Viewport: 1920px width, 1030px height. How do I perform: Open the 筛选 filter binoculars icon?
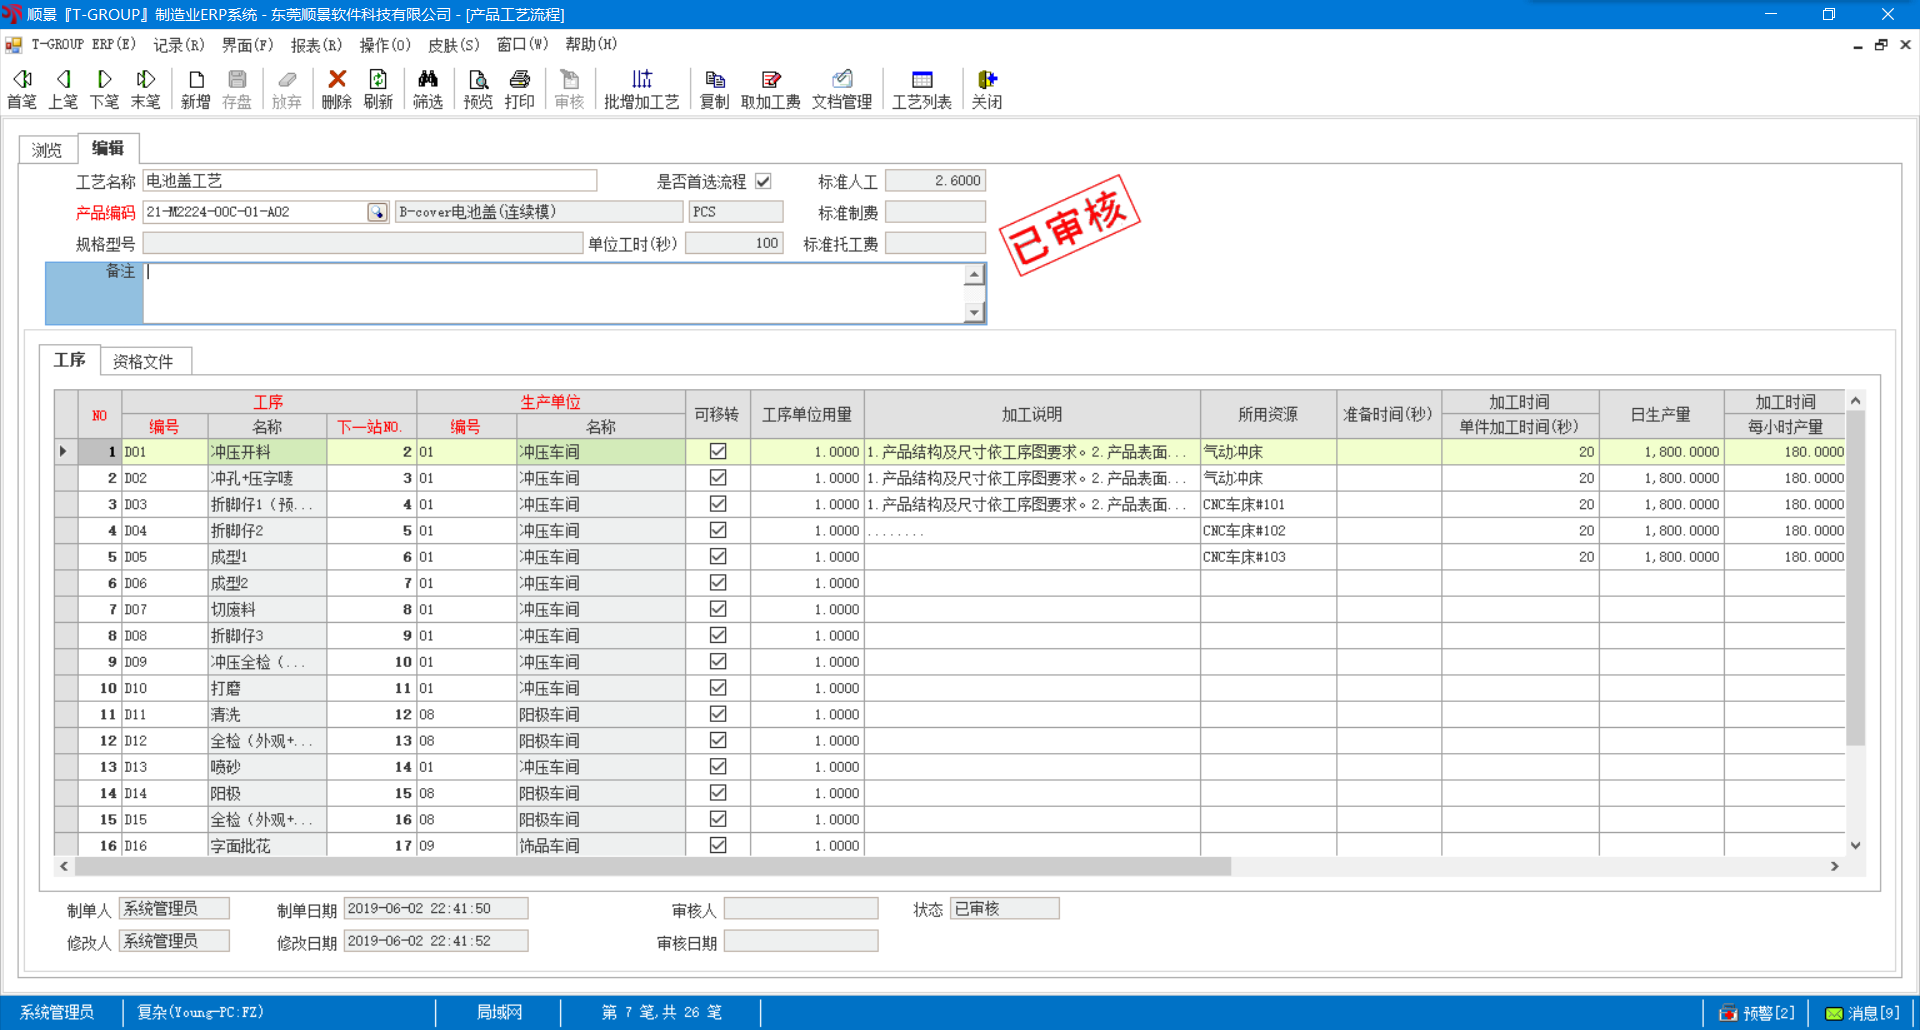(x=427, y=88)
